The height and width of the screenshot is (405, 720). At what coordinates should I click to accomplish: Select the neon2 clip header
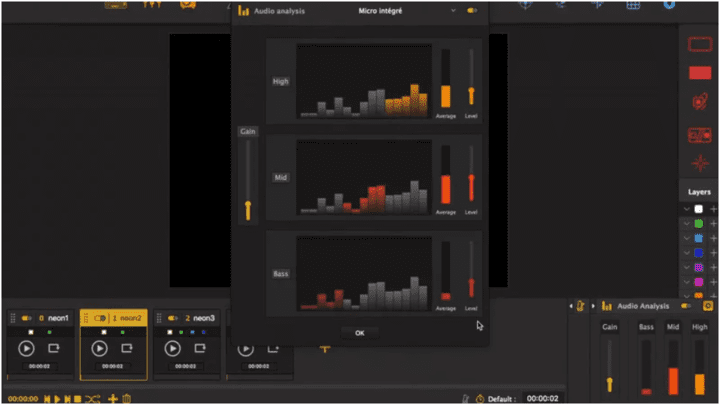[x=114, y=318]
